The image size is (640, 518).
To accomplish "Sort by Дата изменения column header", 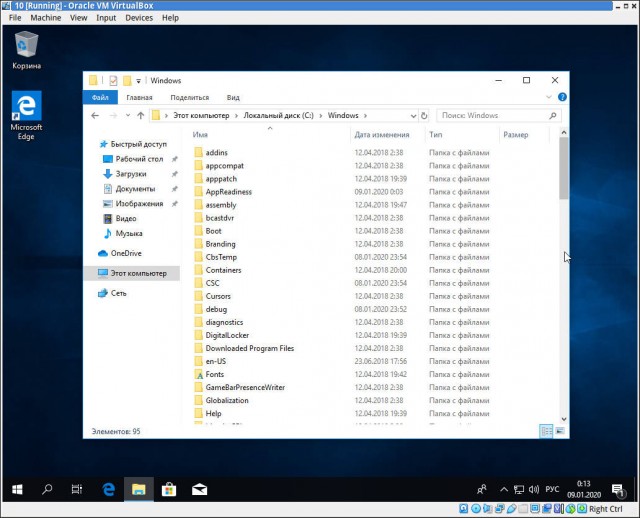I will click(382, 134).
